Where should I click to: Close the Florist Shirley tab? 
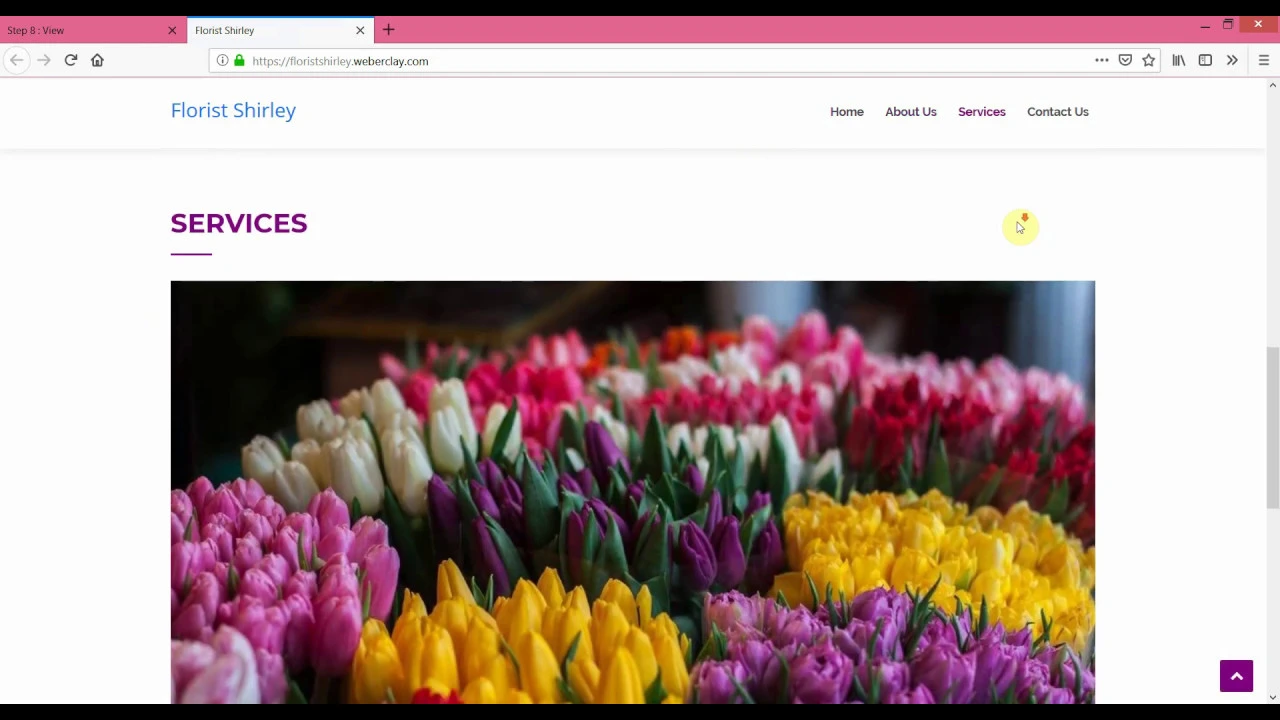[x=360, y=30]
